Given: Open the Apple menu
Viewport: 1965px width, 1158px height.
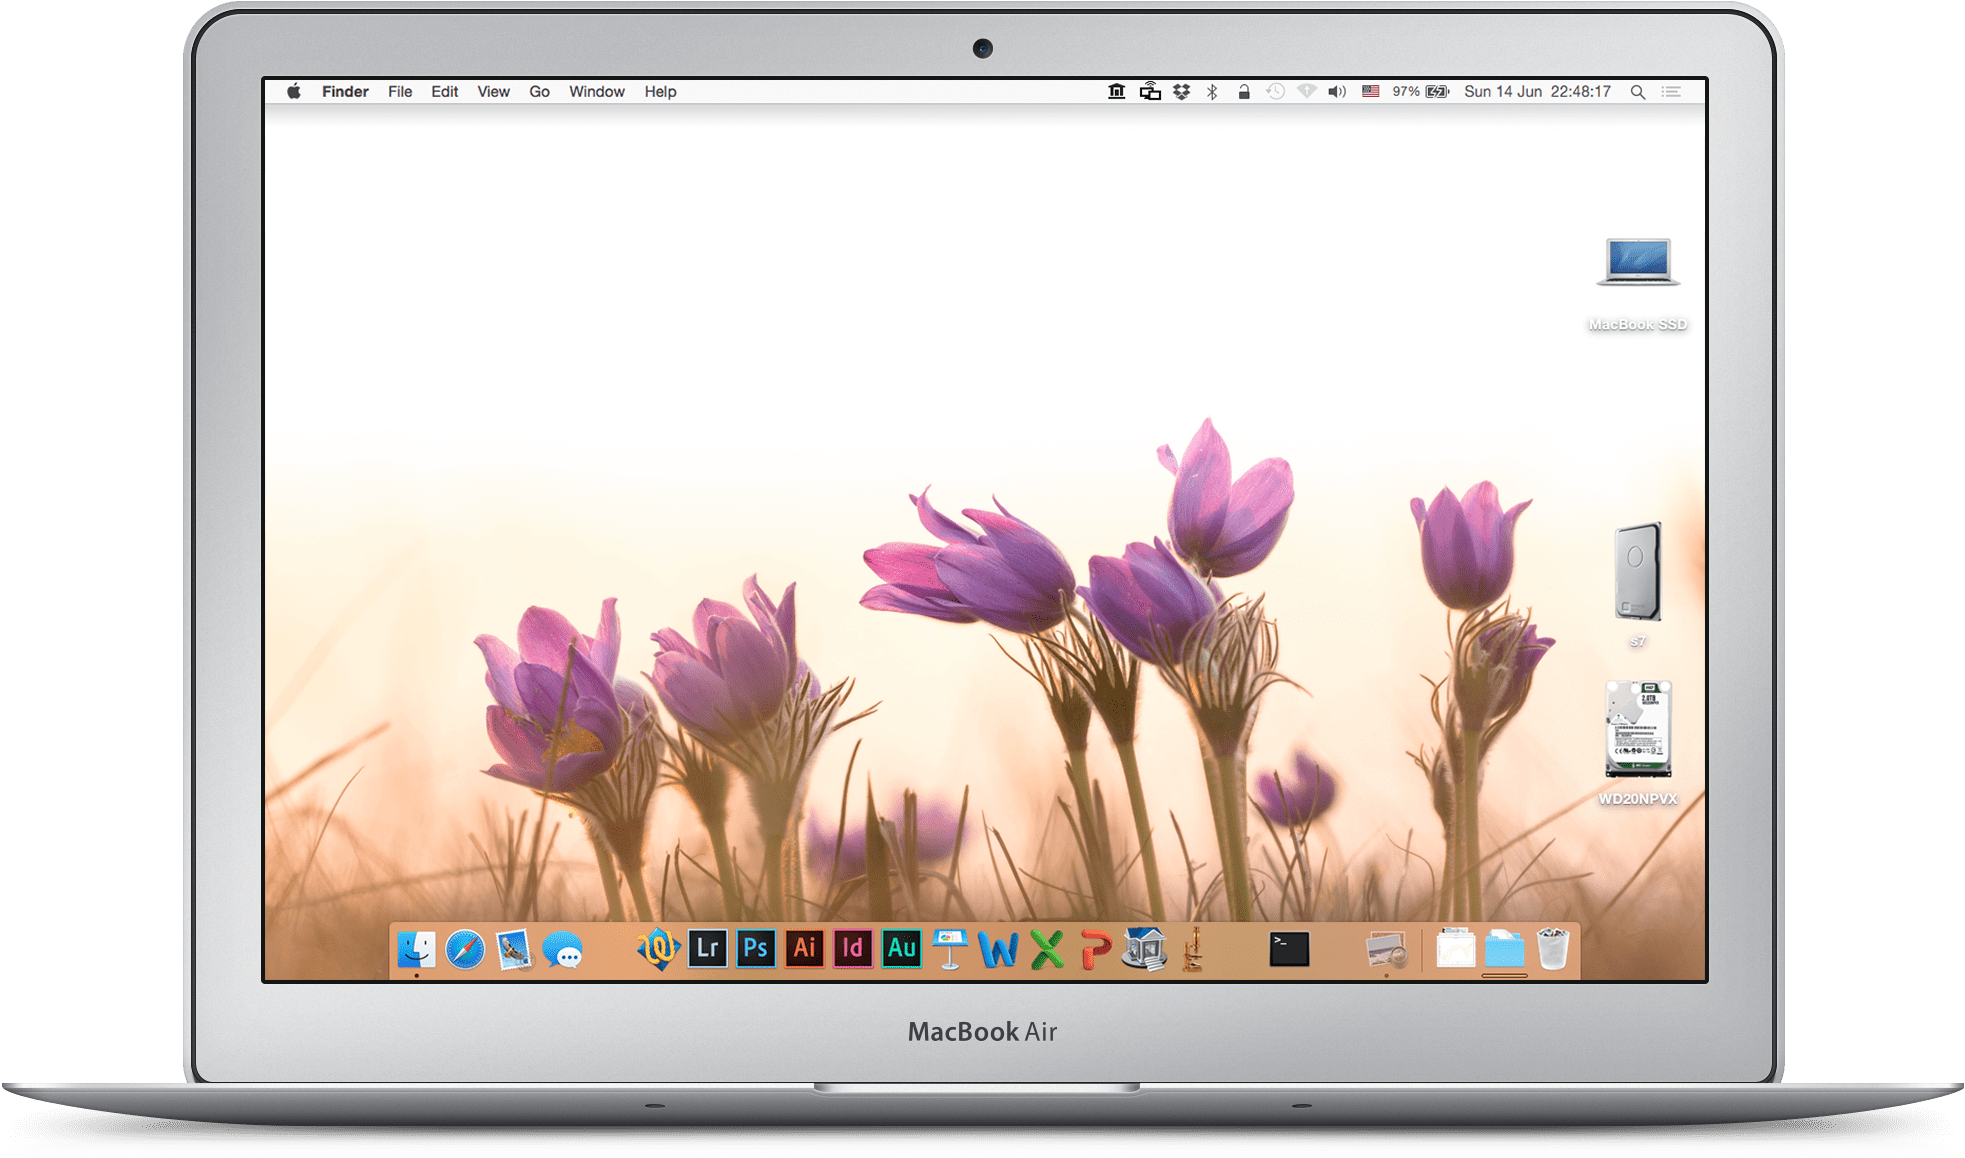Looking at the screenshot, I should coord(293,91).
